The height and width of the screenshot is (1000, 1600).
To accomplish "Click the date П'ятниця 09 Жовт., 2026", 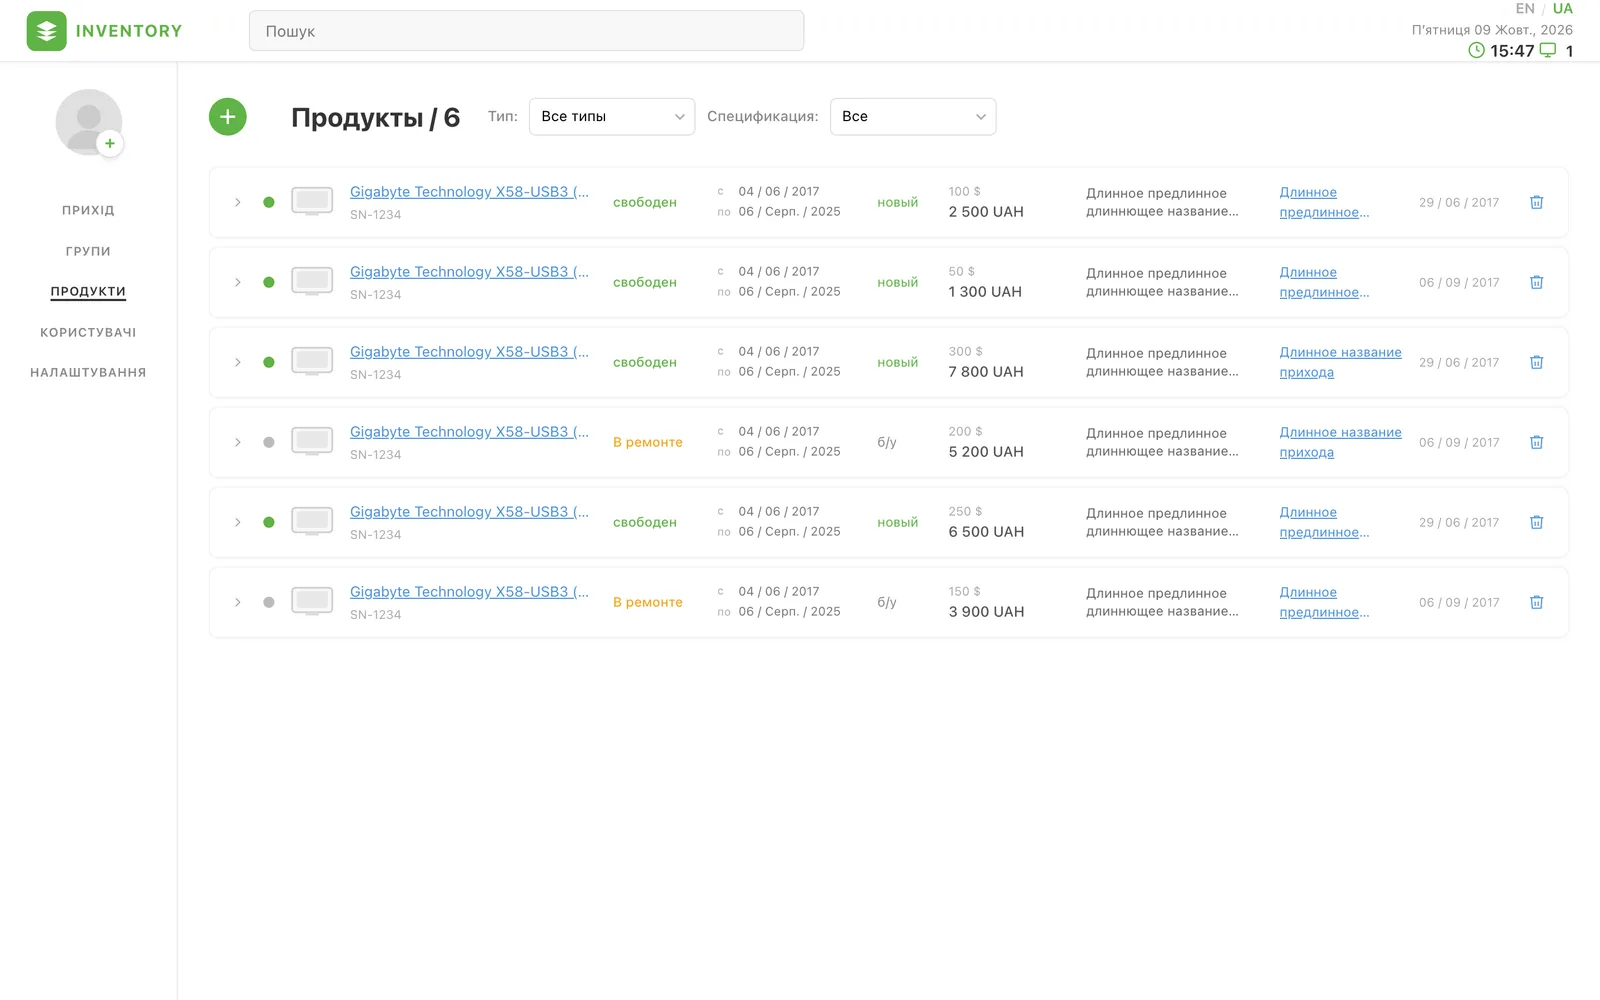I will 1492,30.
